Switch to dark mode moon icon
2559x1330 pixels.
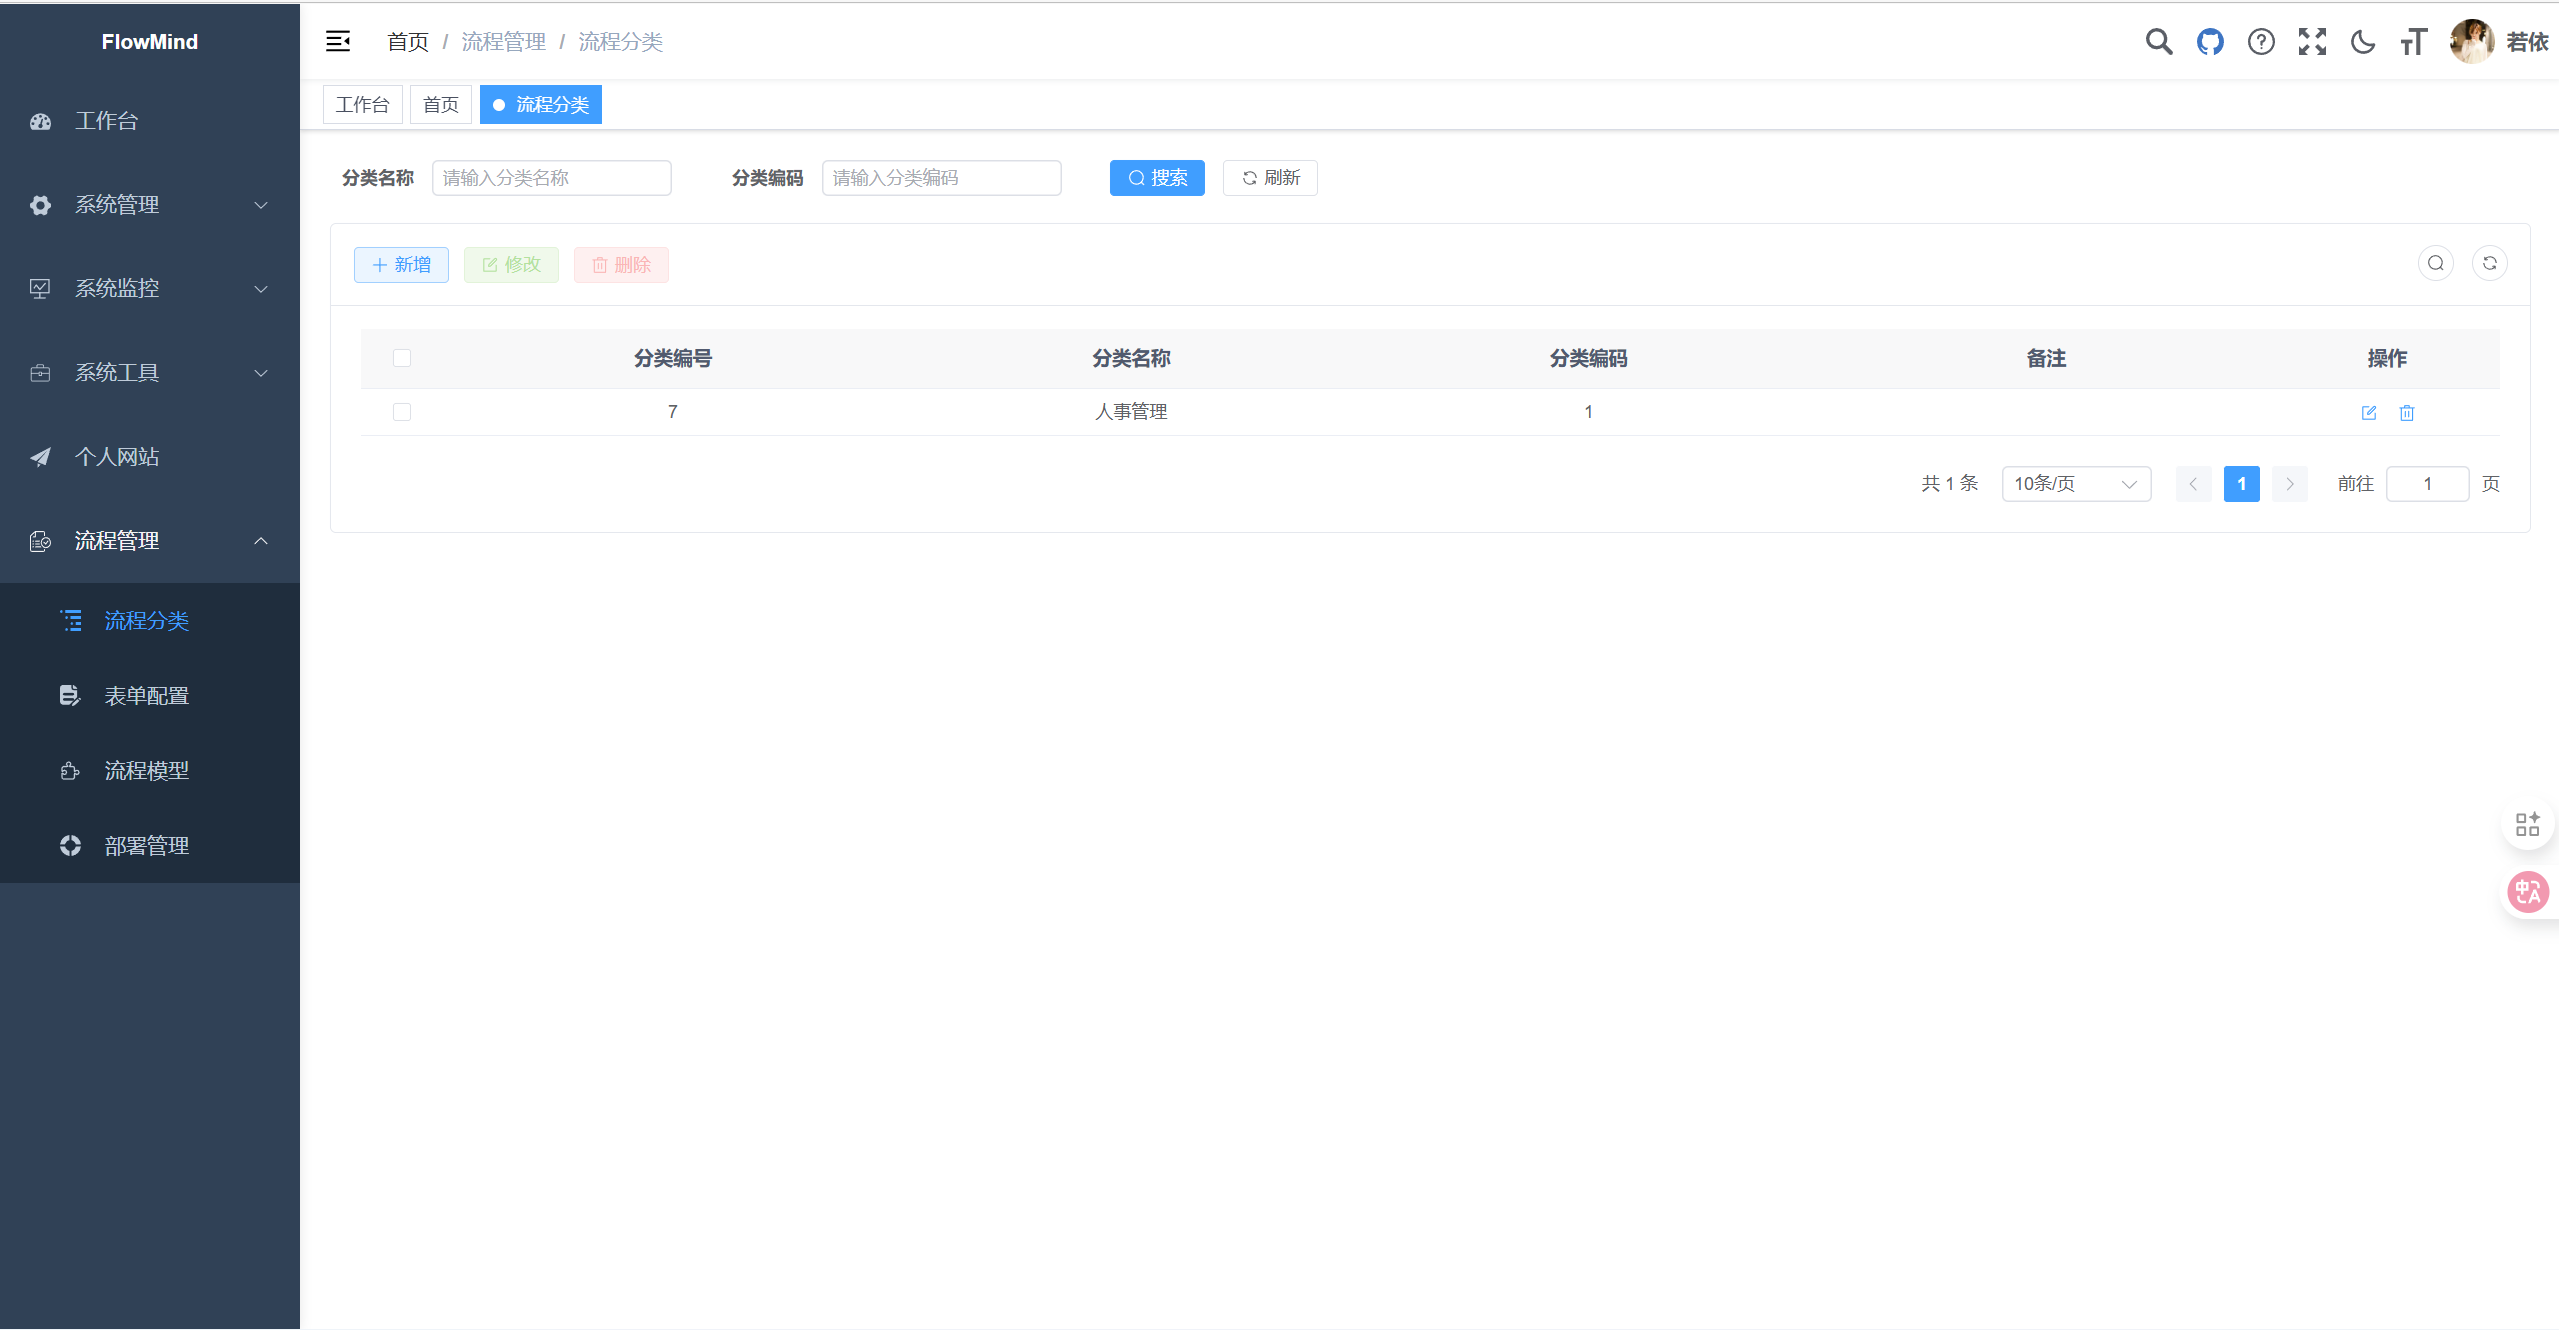pyautogui.click(x=2363, y=42)
